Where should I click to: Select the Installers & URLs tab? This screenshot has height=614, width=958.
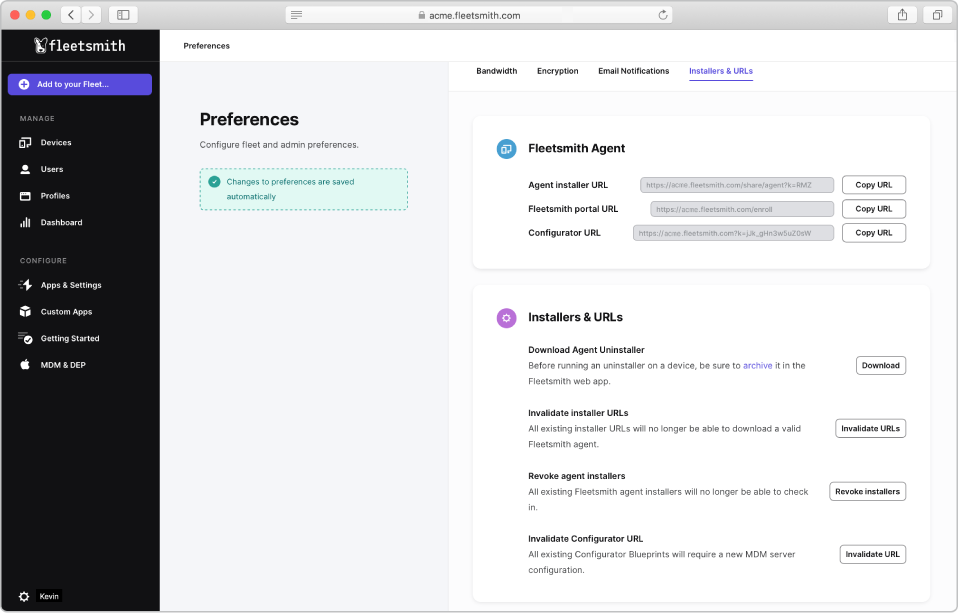(721, 71)
